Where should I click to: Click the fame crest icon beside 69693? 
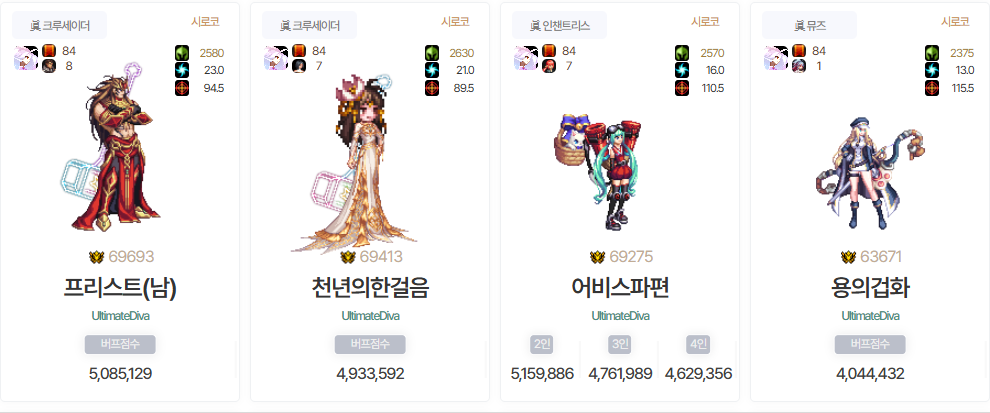coord(97,257)
